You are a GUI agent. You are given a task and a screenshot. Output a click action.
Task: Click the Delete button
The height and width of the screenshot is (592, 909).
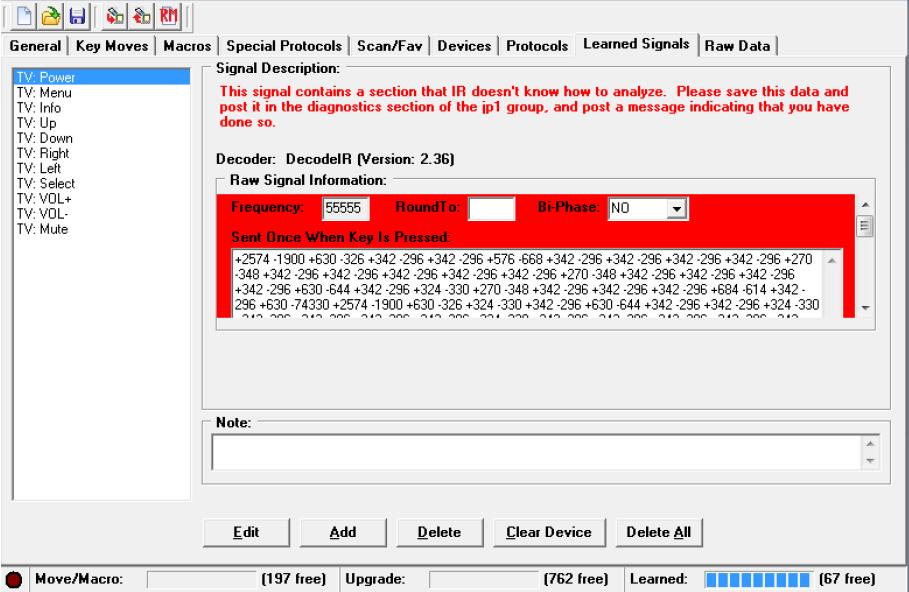[439, 532]
